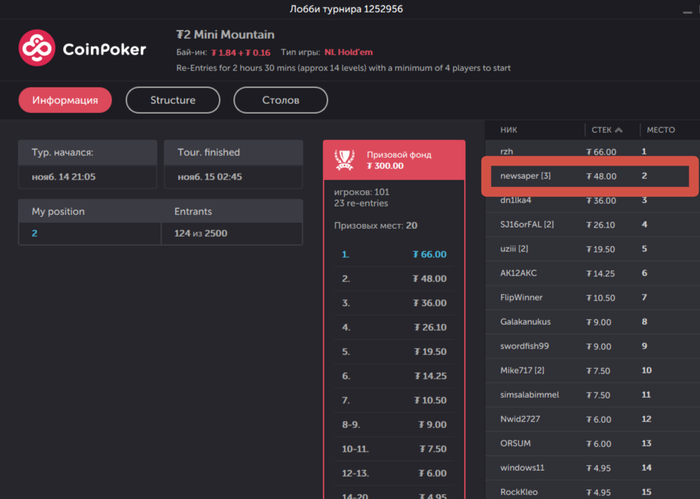Click the My position value 2
This screenshot has width=700, height=499.
click(x=34, y=233)
